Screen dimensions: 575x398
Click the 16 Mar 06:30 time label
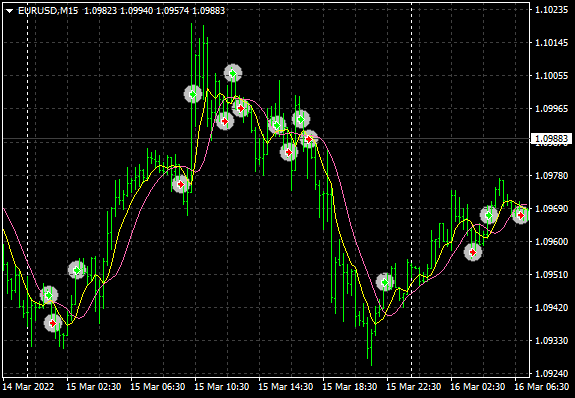click(x=542, y=387)
